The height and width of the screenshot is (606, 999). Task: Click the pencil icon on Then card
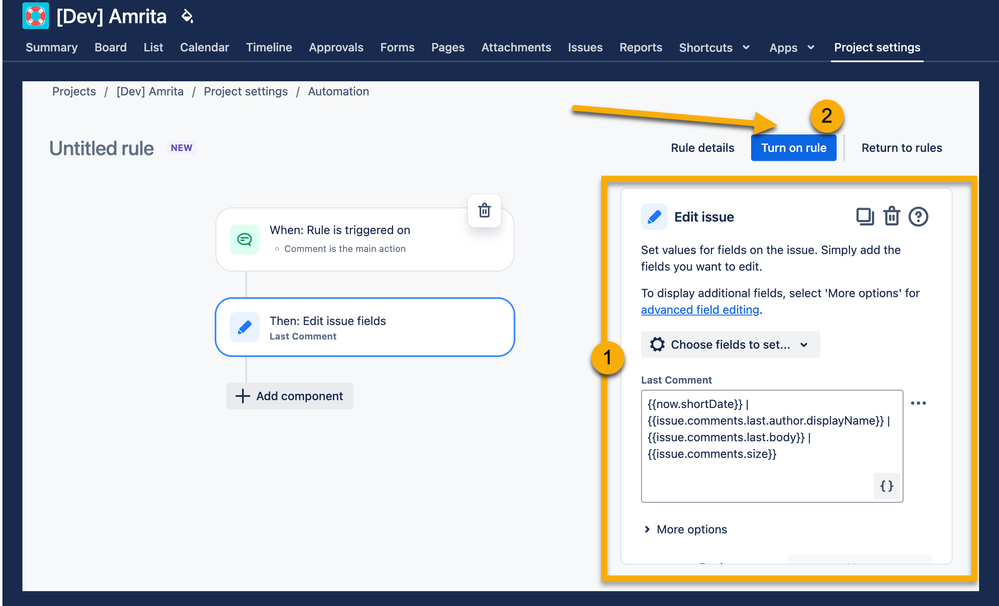coord(245,328)
